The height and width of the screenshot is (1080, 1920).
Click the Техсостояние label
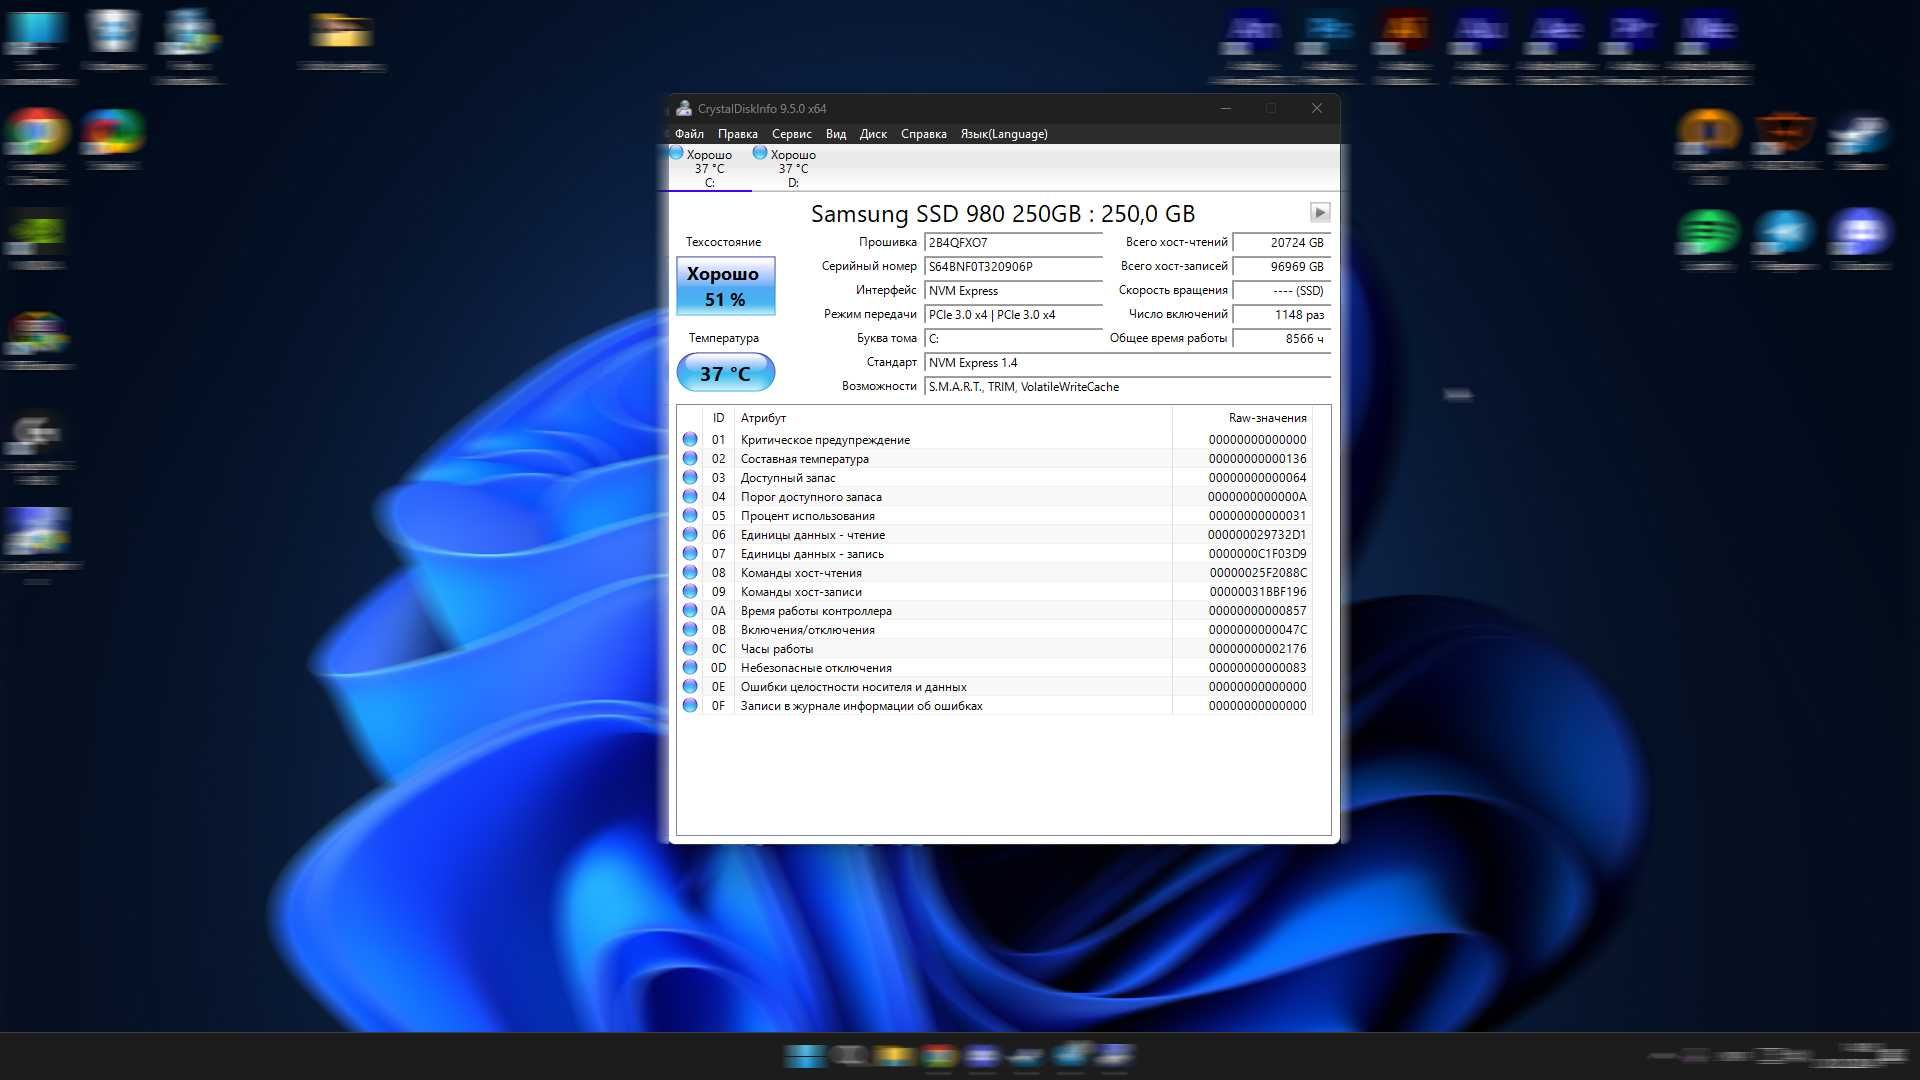(x=723, y=242)
